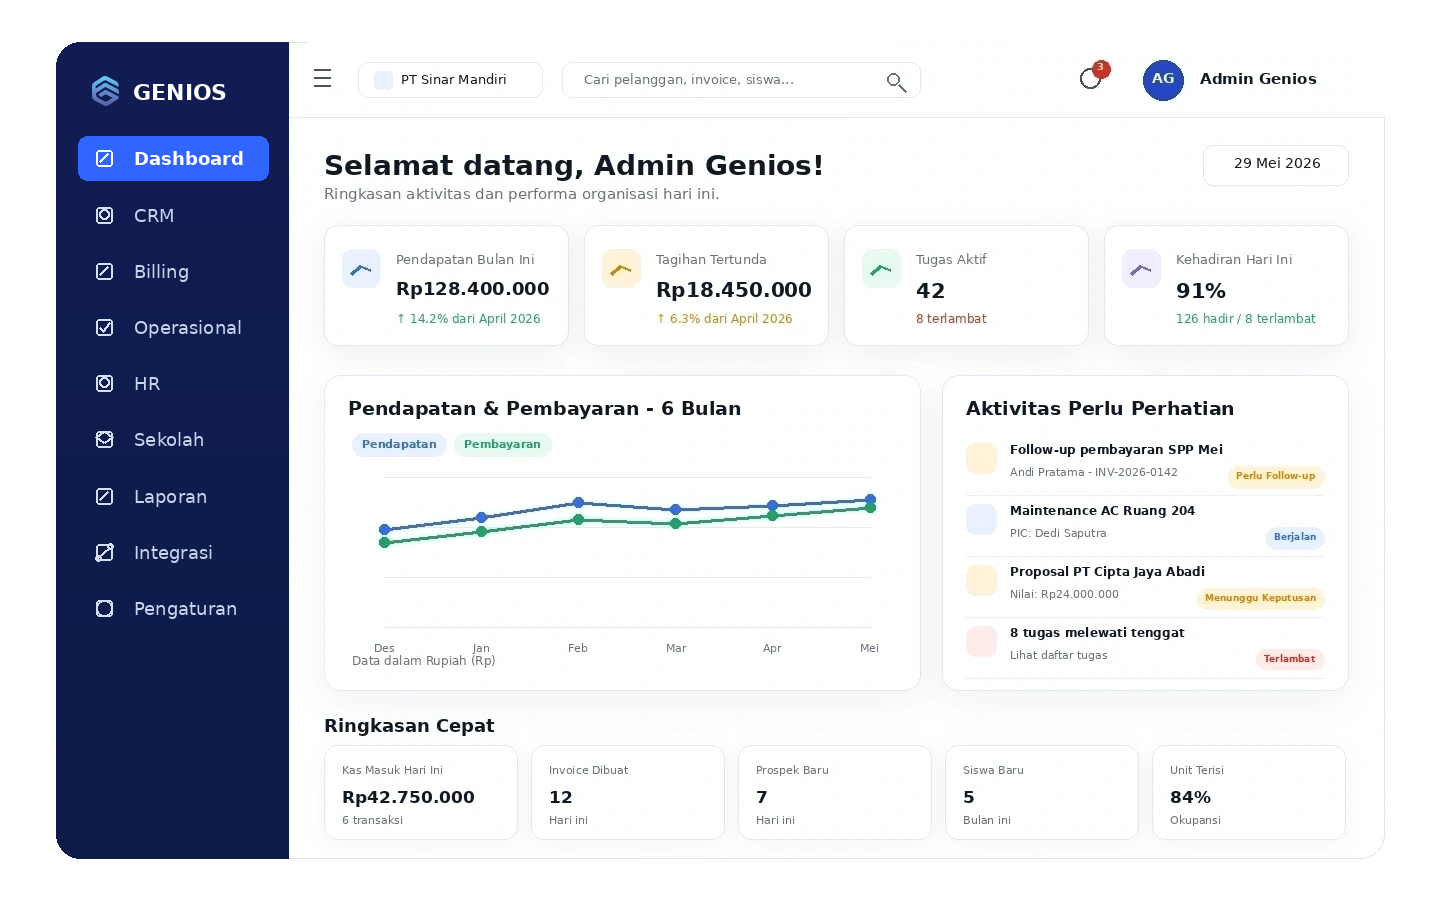Open the Integrasi menu label

(173, 553)
